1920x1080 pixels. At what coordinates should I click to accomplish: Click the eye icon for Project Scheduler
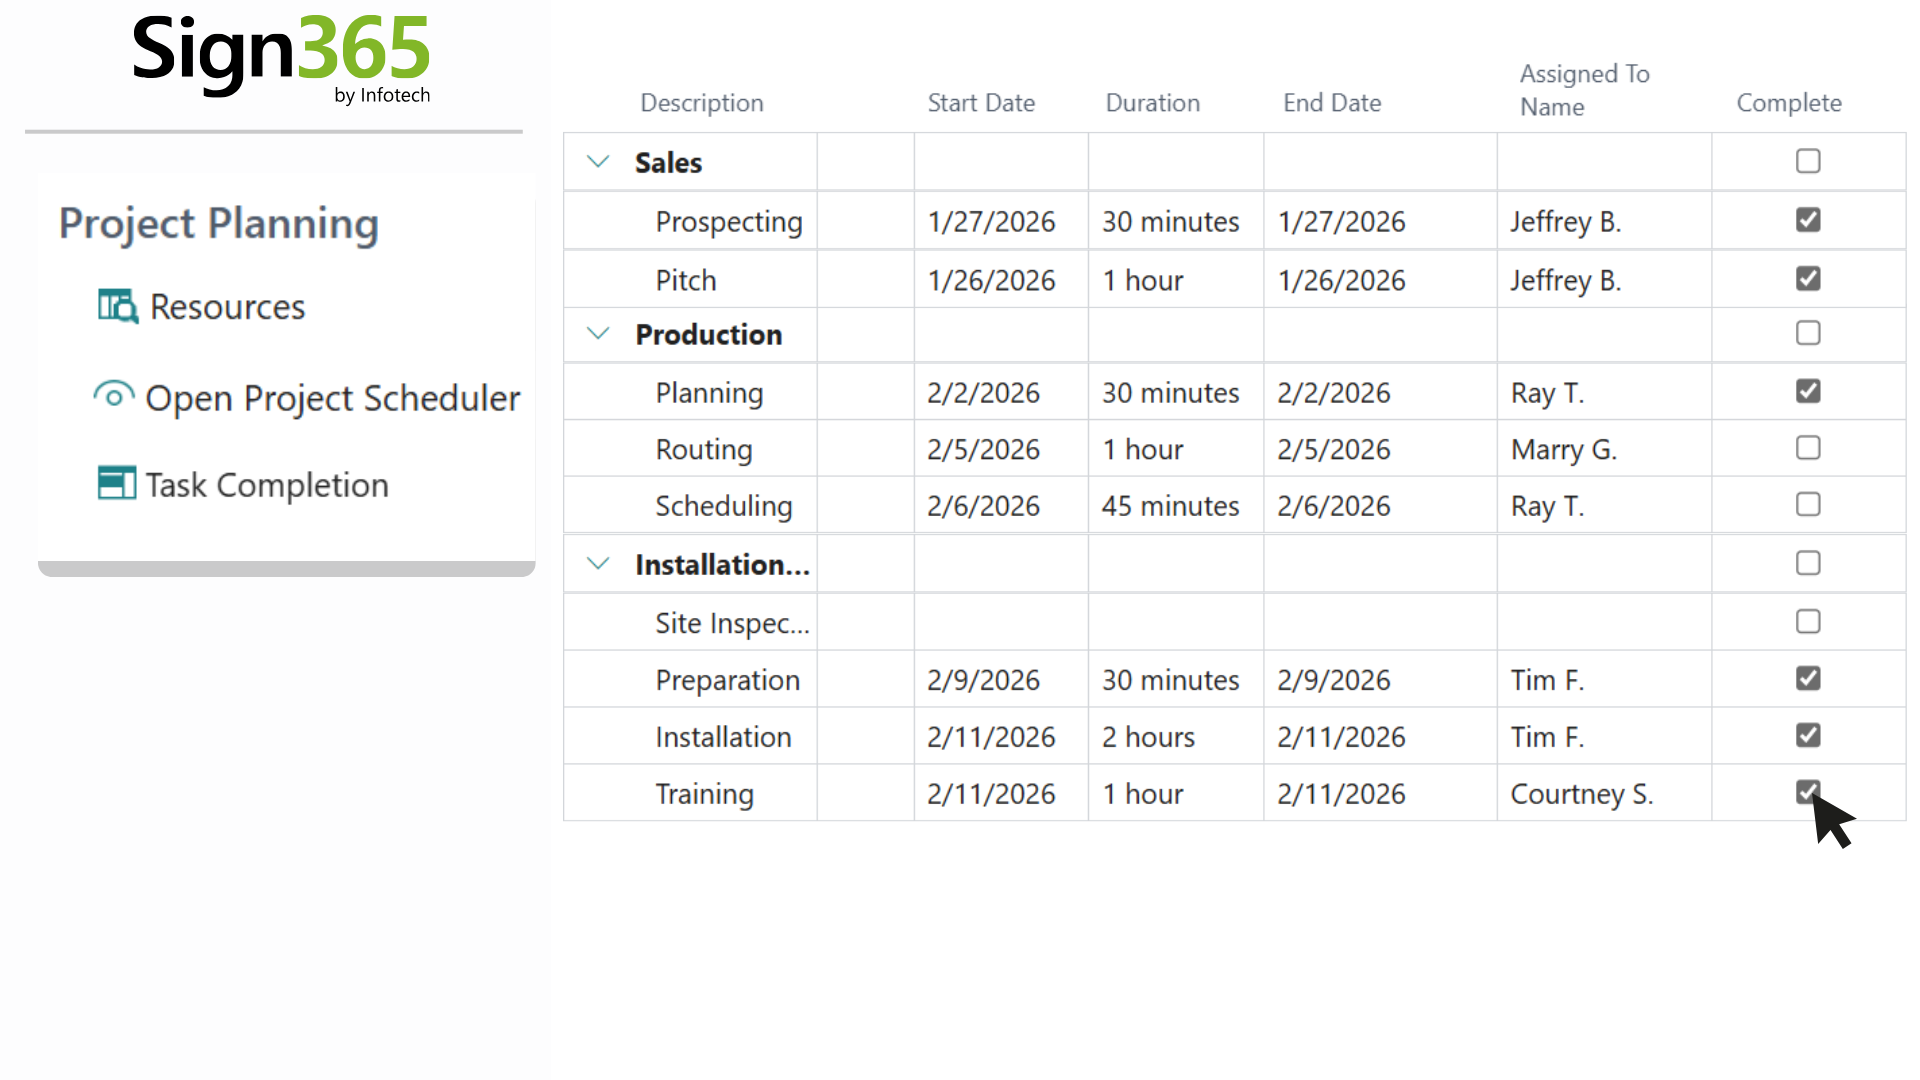(114, 396)
